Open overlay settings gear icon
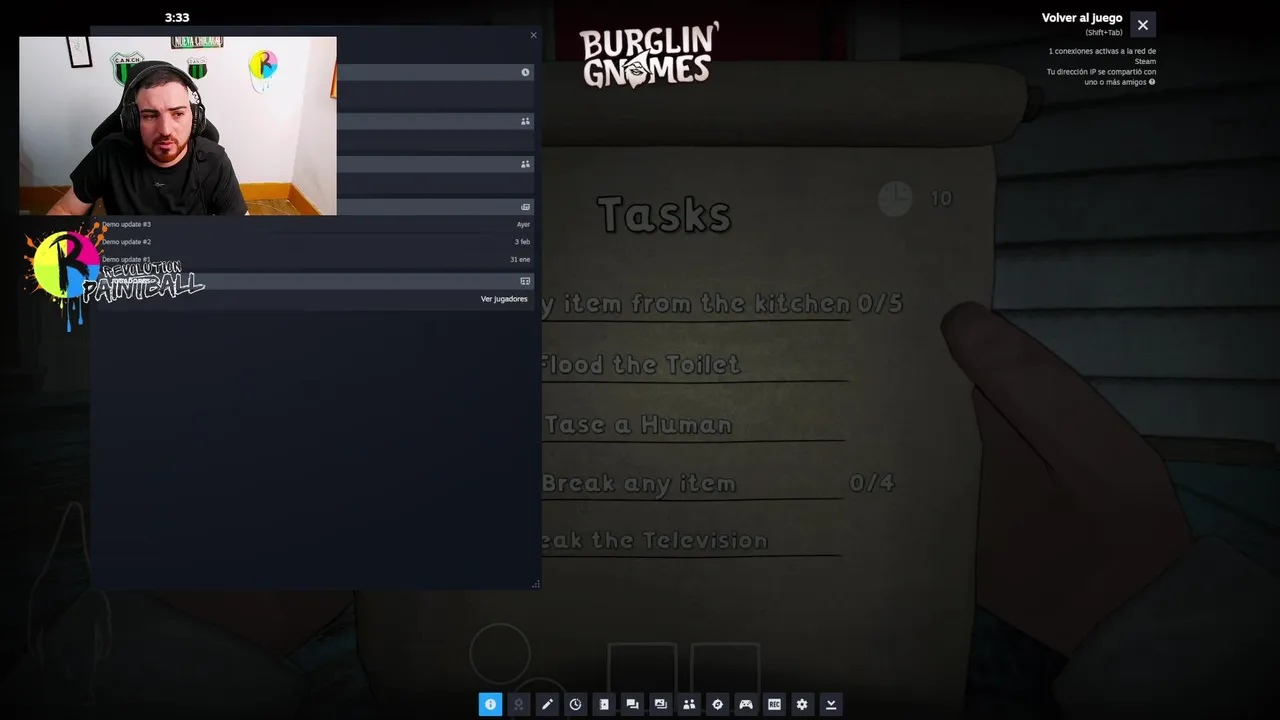The image size is (1280, 720). click(x=802, y=704)
